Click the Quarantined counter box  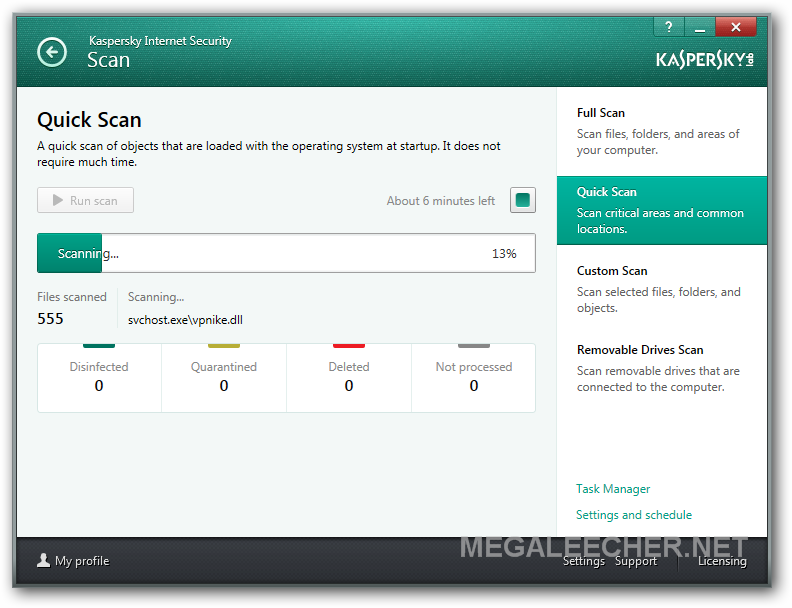point(224,378)
